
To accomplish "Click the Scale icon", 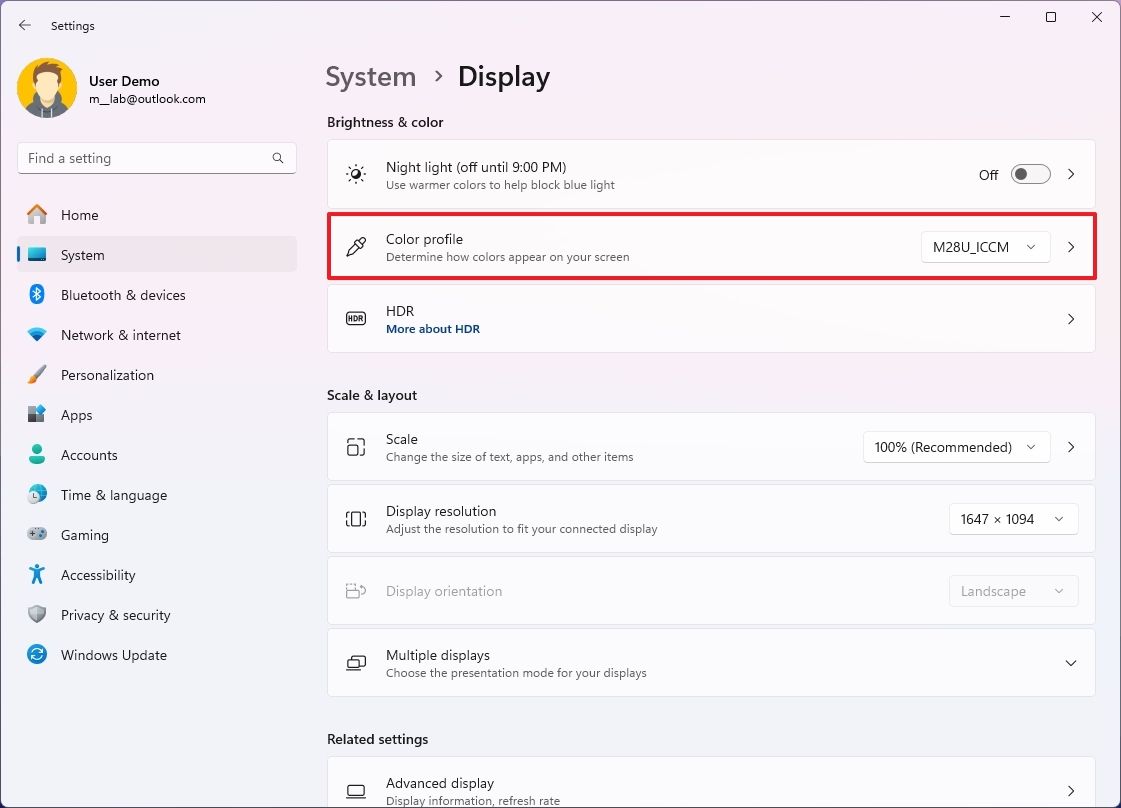I will point(355,447).
